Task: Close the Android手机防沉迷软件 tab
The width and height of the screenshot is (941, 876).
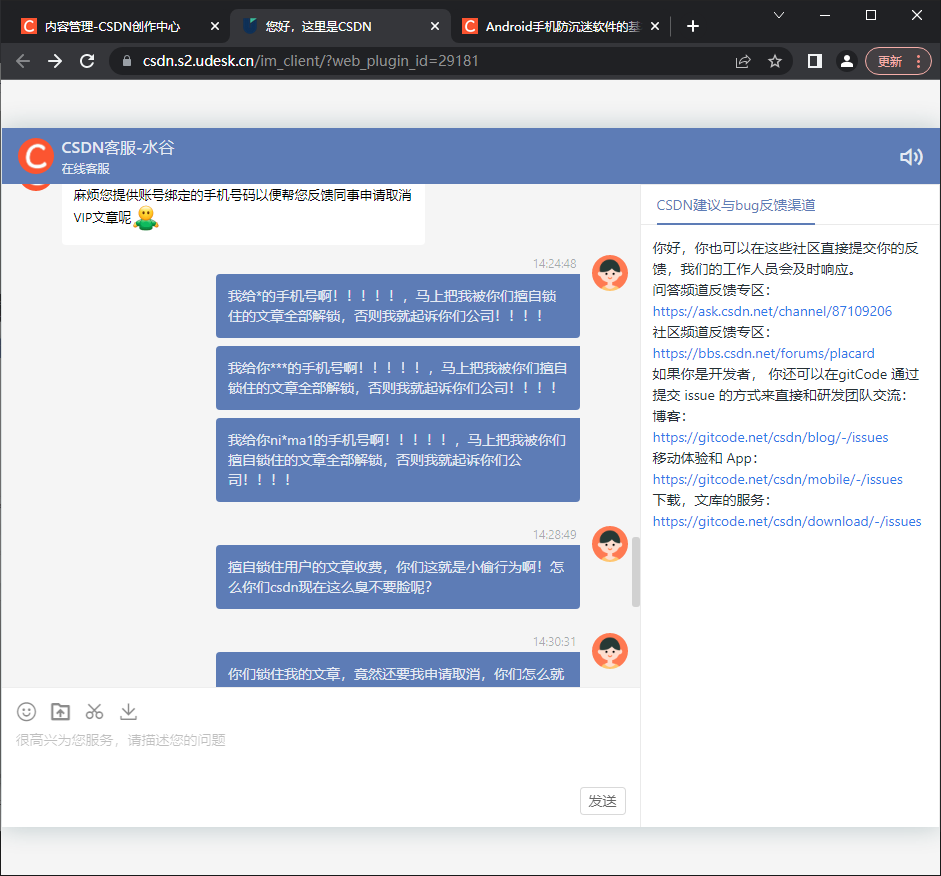Action: (655, 26)
